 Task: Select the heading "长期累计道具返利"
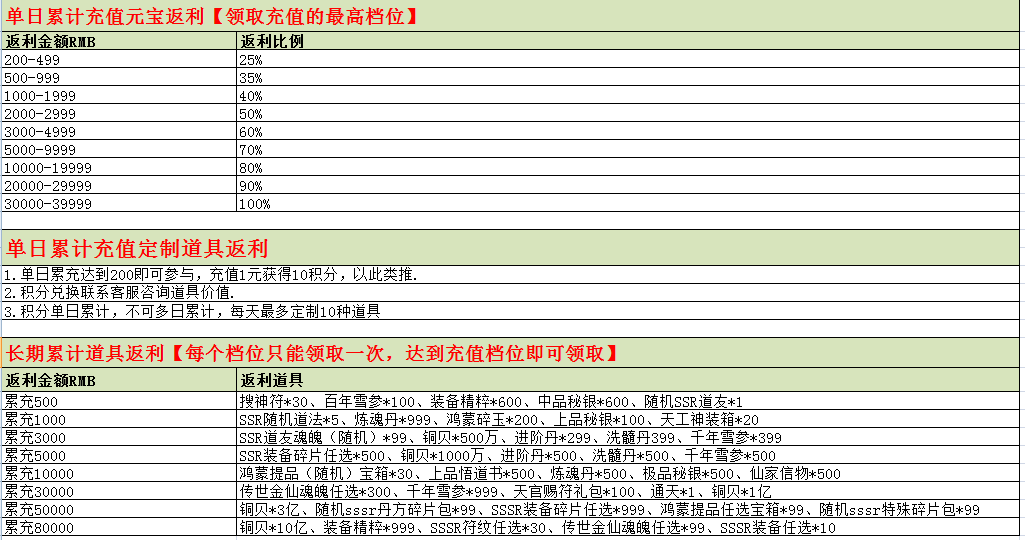click(510, 354)
